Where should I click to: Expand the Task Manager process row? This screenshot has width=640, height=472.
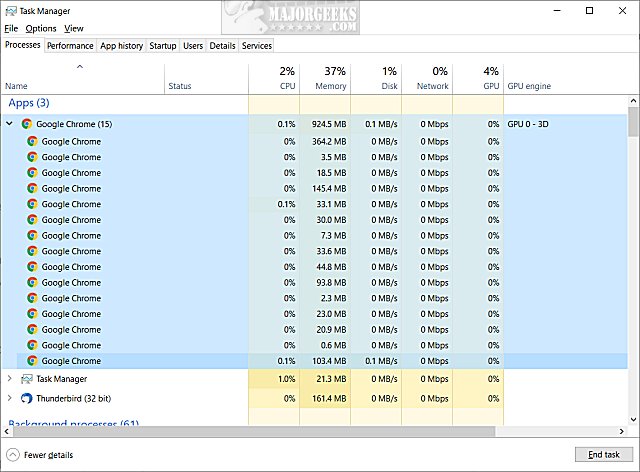click(x=9, y=378)
